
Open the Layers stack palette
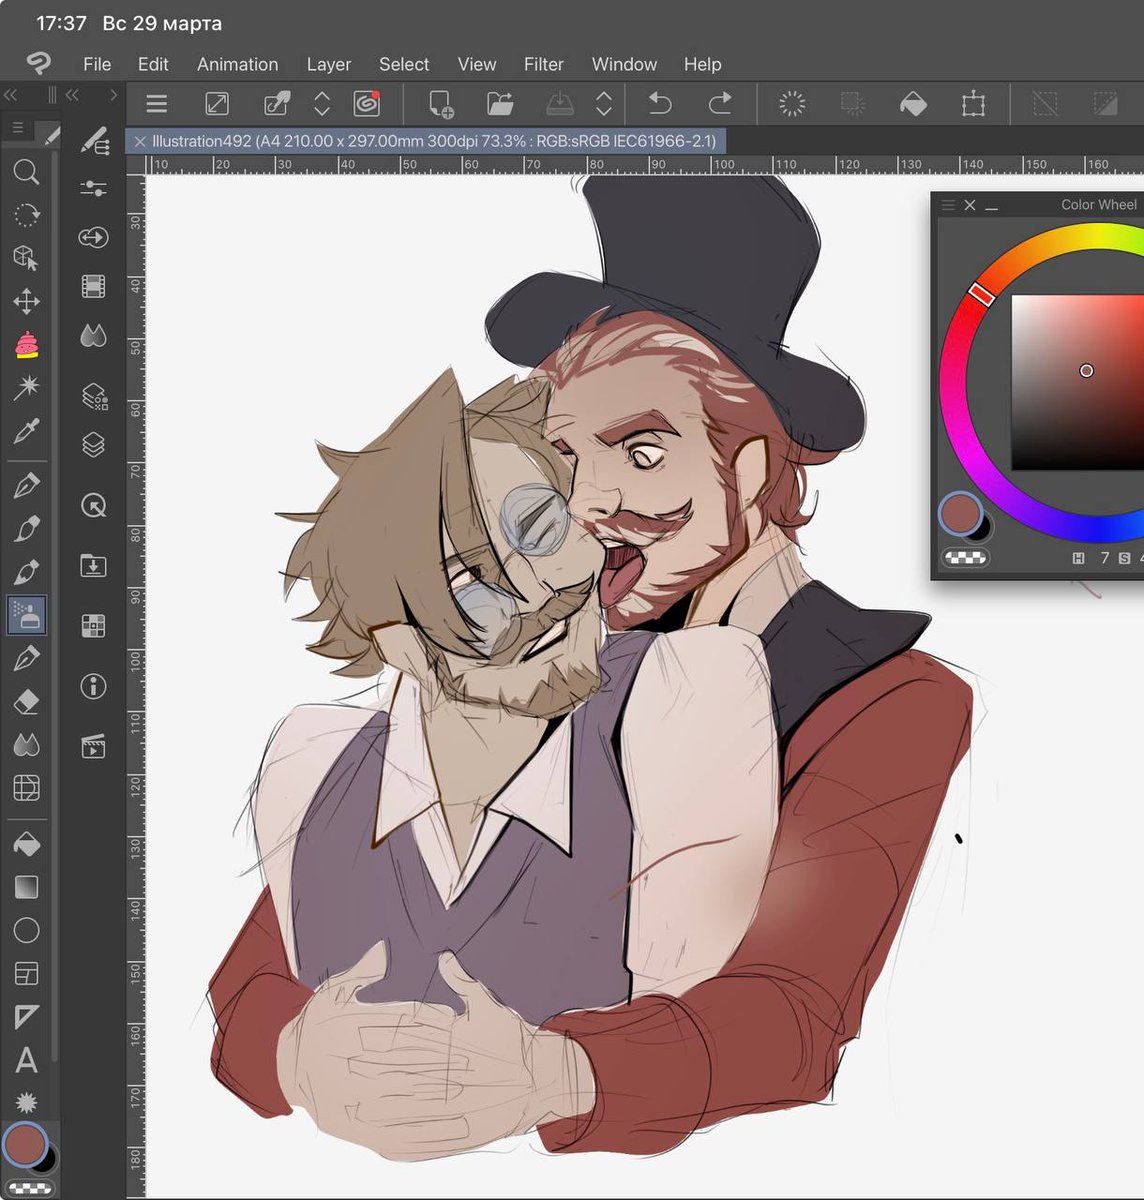tap(94, 444)
